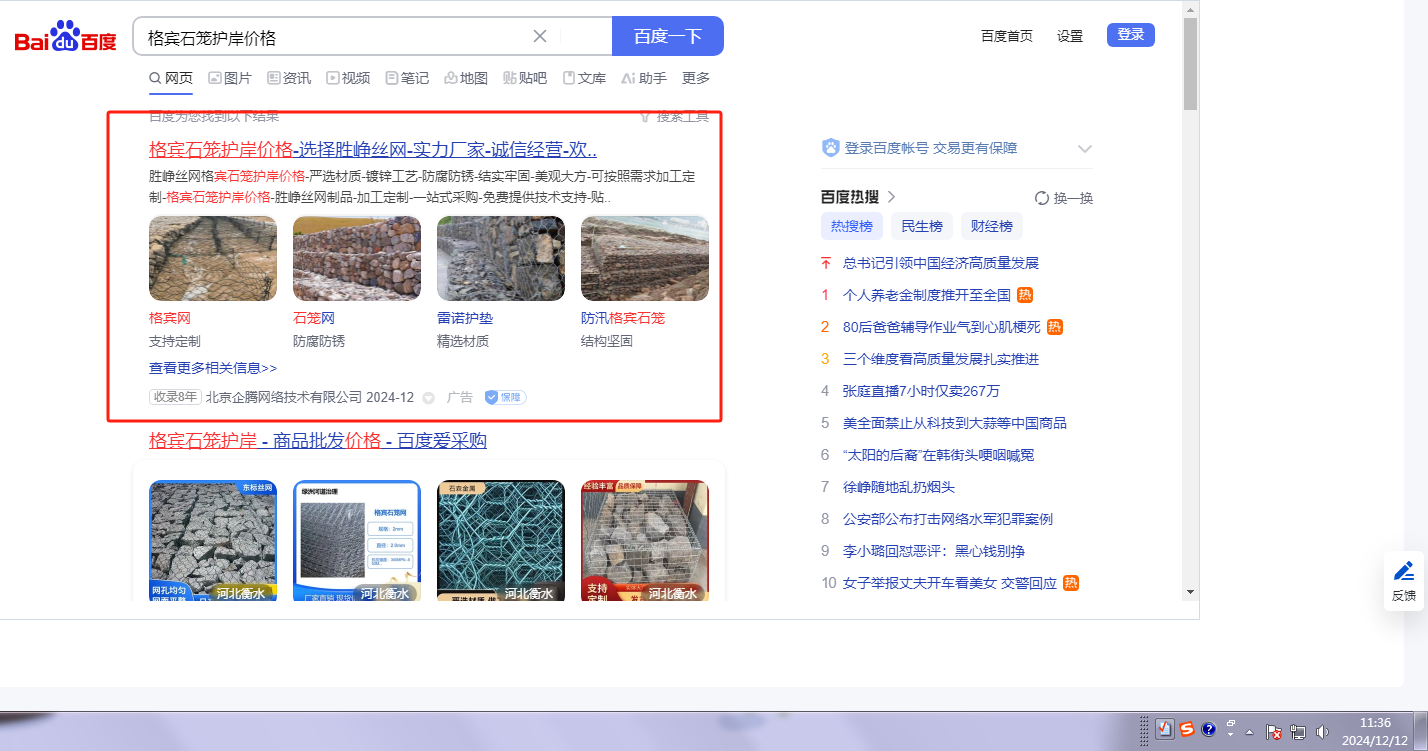Select the 民生榜 hot list tab
The width and height of the screenshot is (1428, 751).
tap(922, 226)
